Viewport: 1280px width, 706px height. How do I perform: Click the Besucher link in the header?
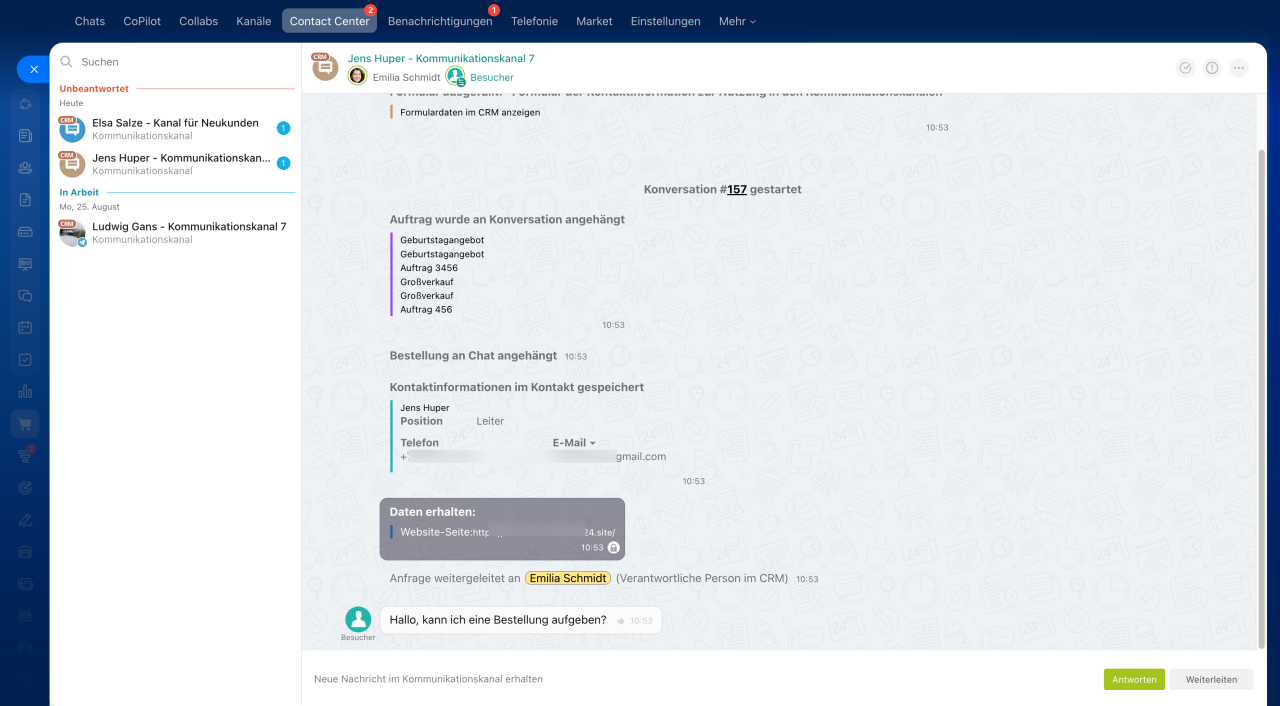tap(492, 77)
